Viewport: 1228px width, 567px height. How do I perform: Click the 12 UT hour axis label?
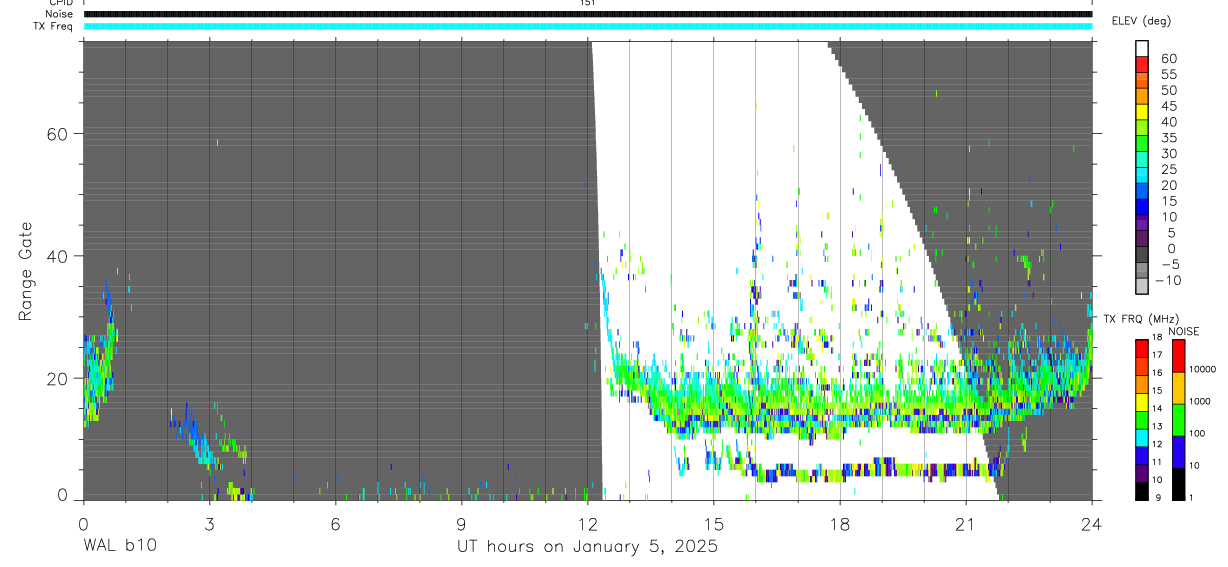pos(587,524)
